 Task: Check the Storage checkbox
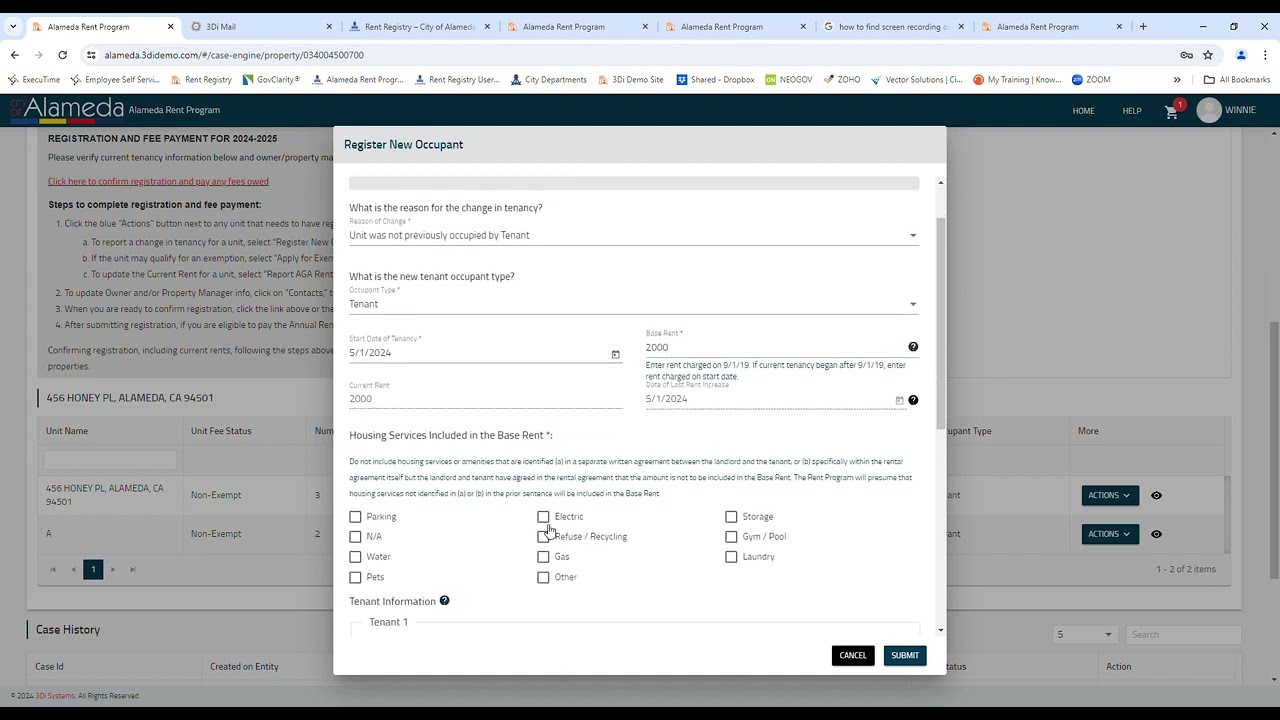[731, 517]
